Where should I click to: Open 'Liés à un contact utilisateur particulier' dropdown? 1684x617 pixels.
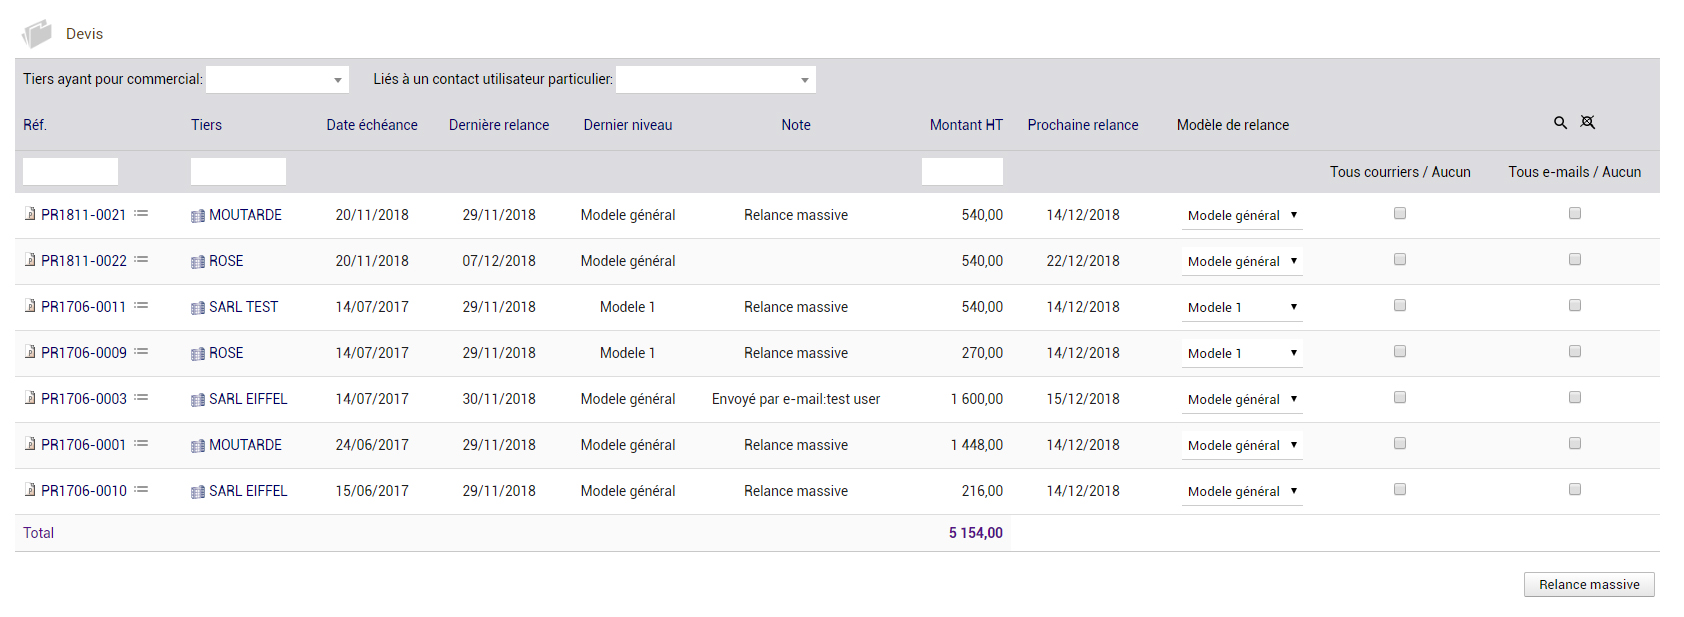tap(716, 80)
